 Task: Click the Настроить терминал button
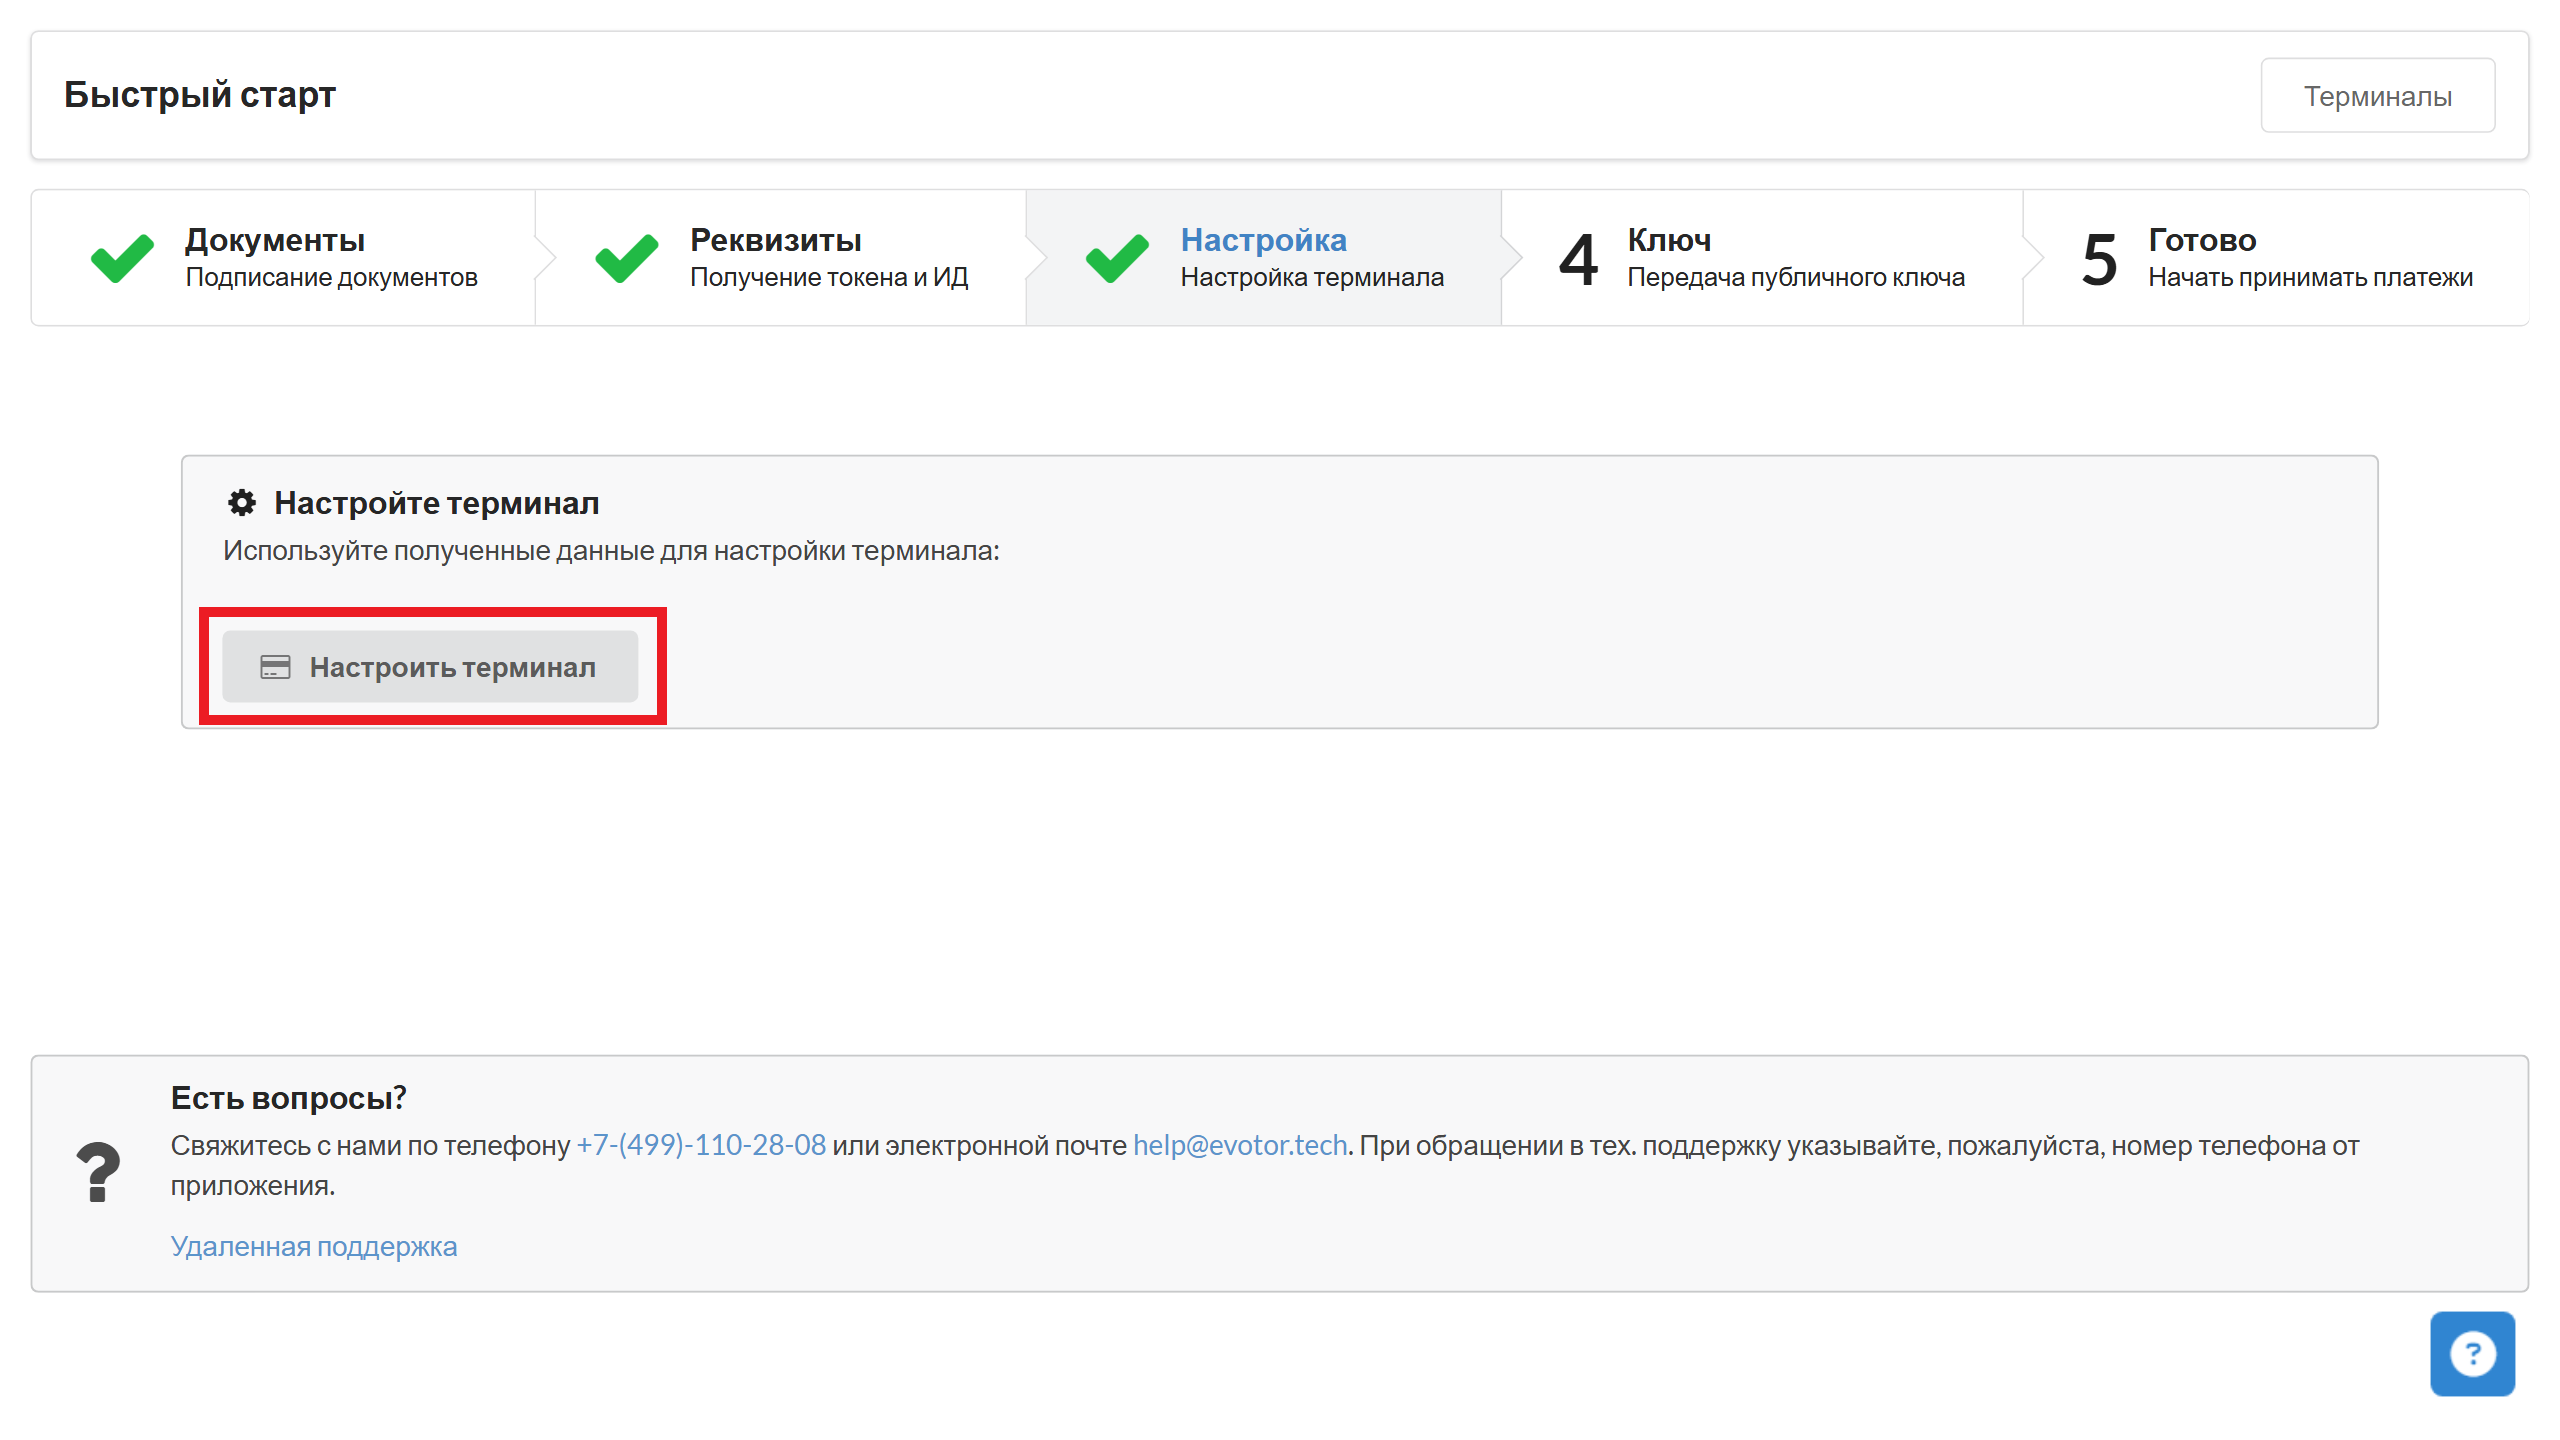(430, 667)
